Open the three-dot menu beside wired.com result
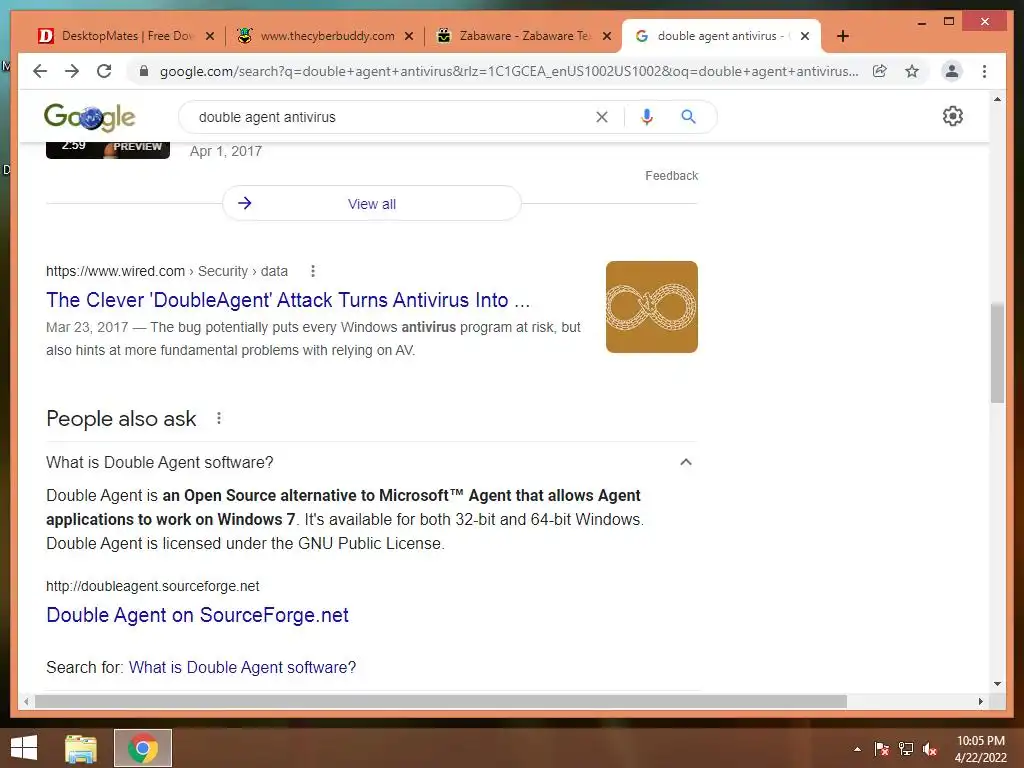Image resolution: width=1024 pixels, height=768 pixels. [x=313, y=271]
